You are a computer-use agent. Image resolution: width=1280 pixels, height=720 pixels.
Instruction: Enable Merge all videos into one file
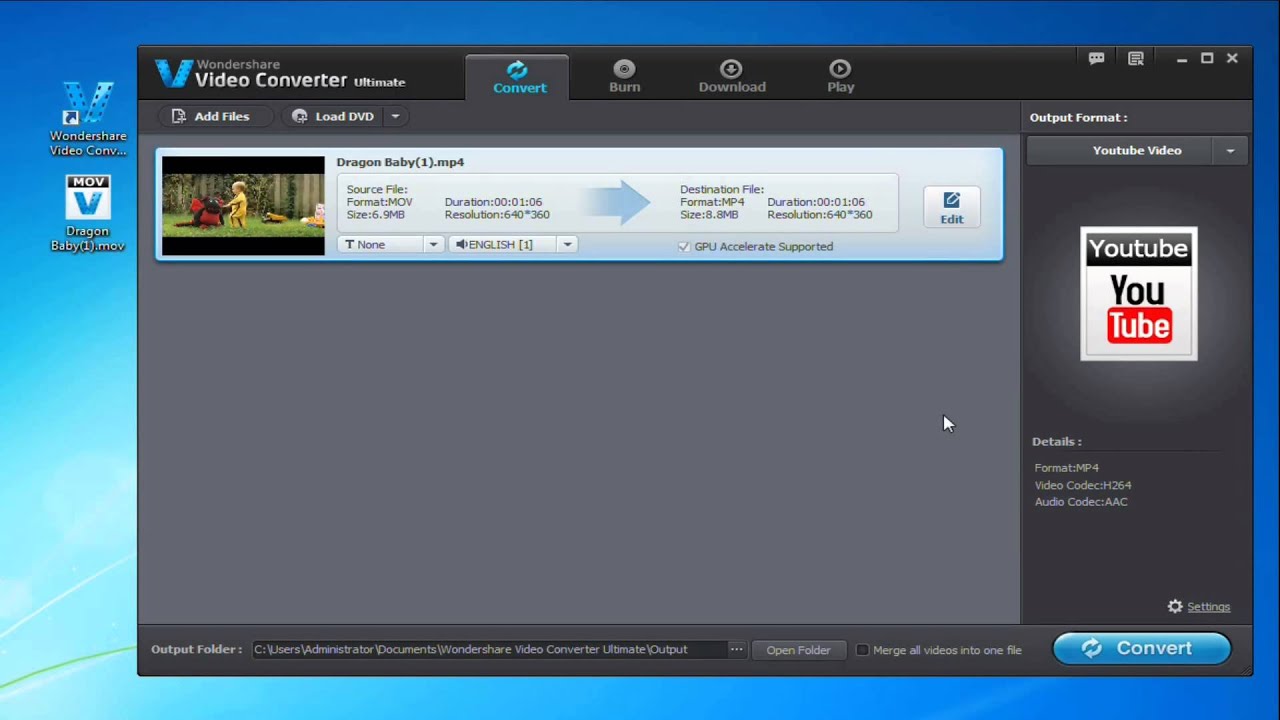click(x=862, y=650)
